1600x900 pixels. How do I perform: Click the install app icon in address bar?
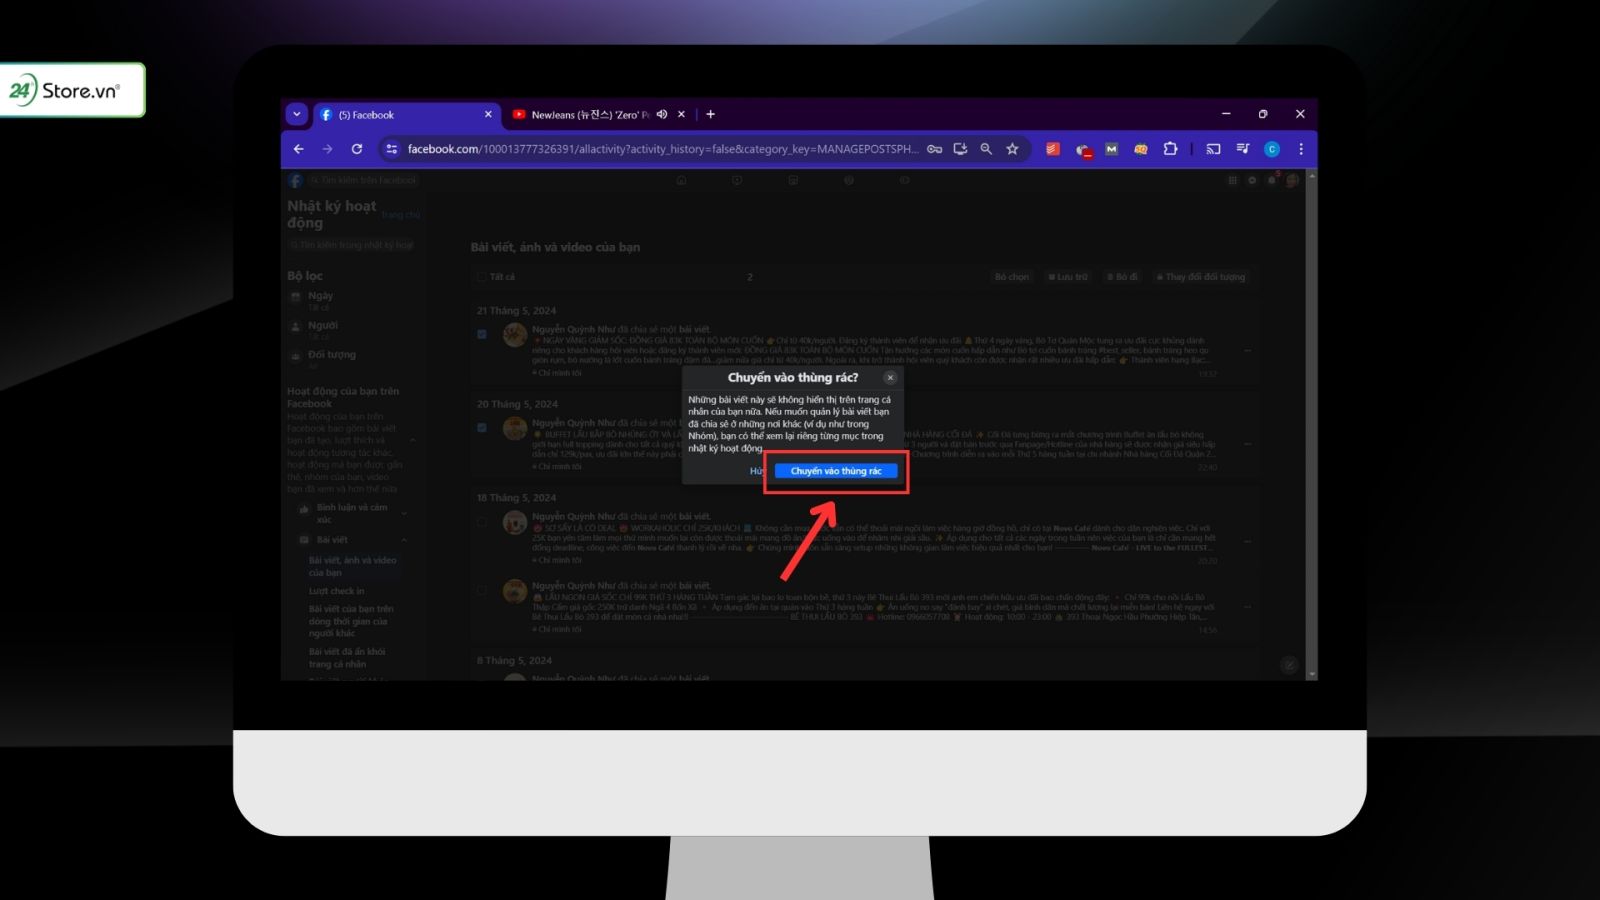tap(960, 149)
